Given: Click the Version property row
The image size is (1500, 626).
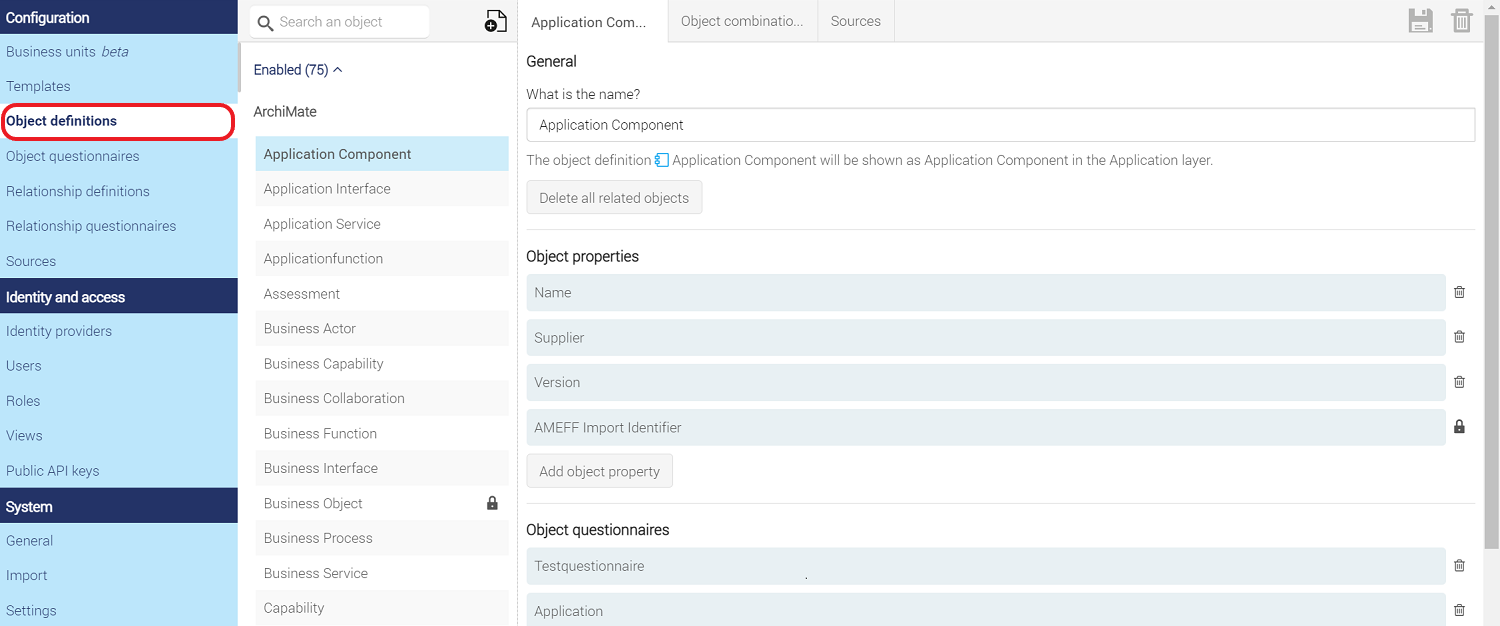Looking at the screenshot, I should 986,382.
